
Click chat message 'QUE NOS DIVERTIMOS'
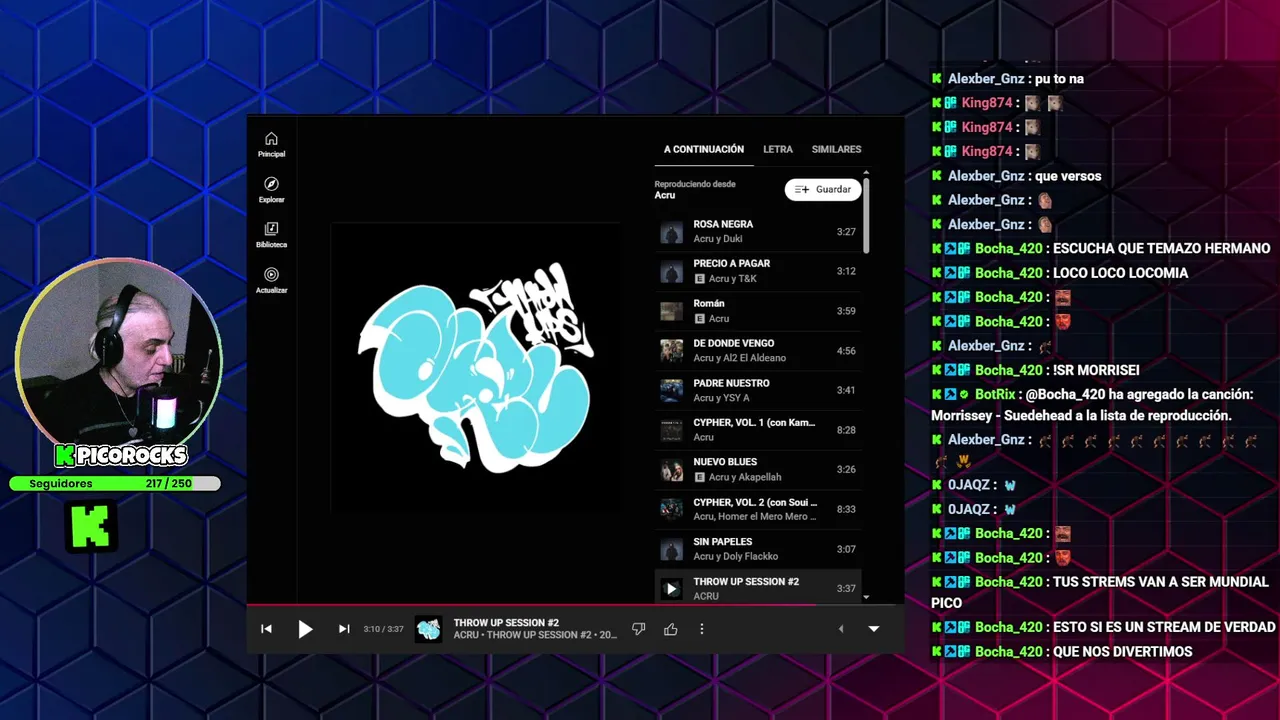click(1123, 652)
